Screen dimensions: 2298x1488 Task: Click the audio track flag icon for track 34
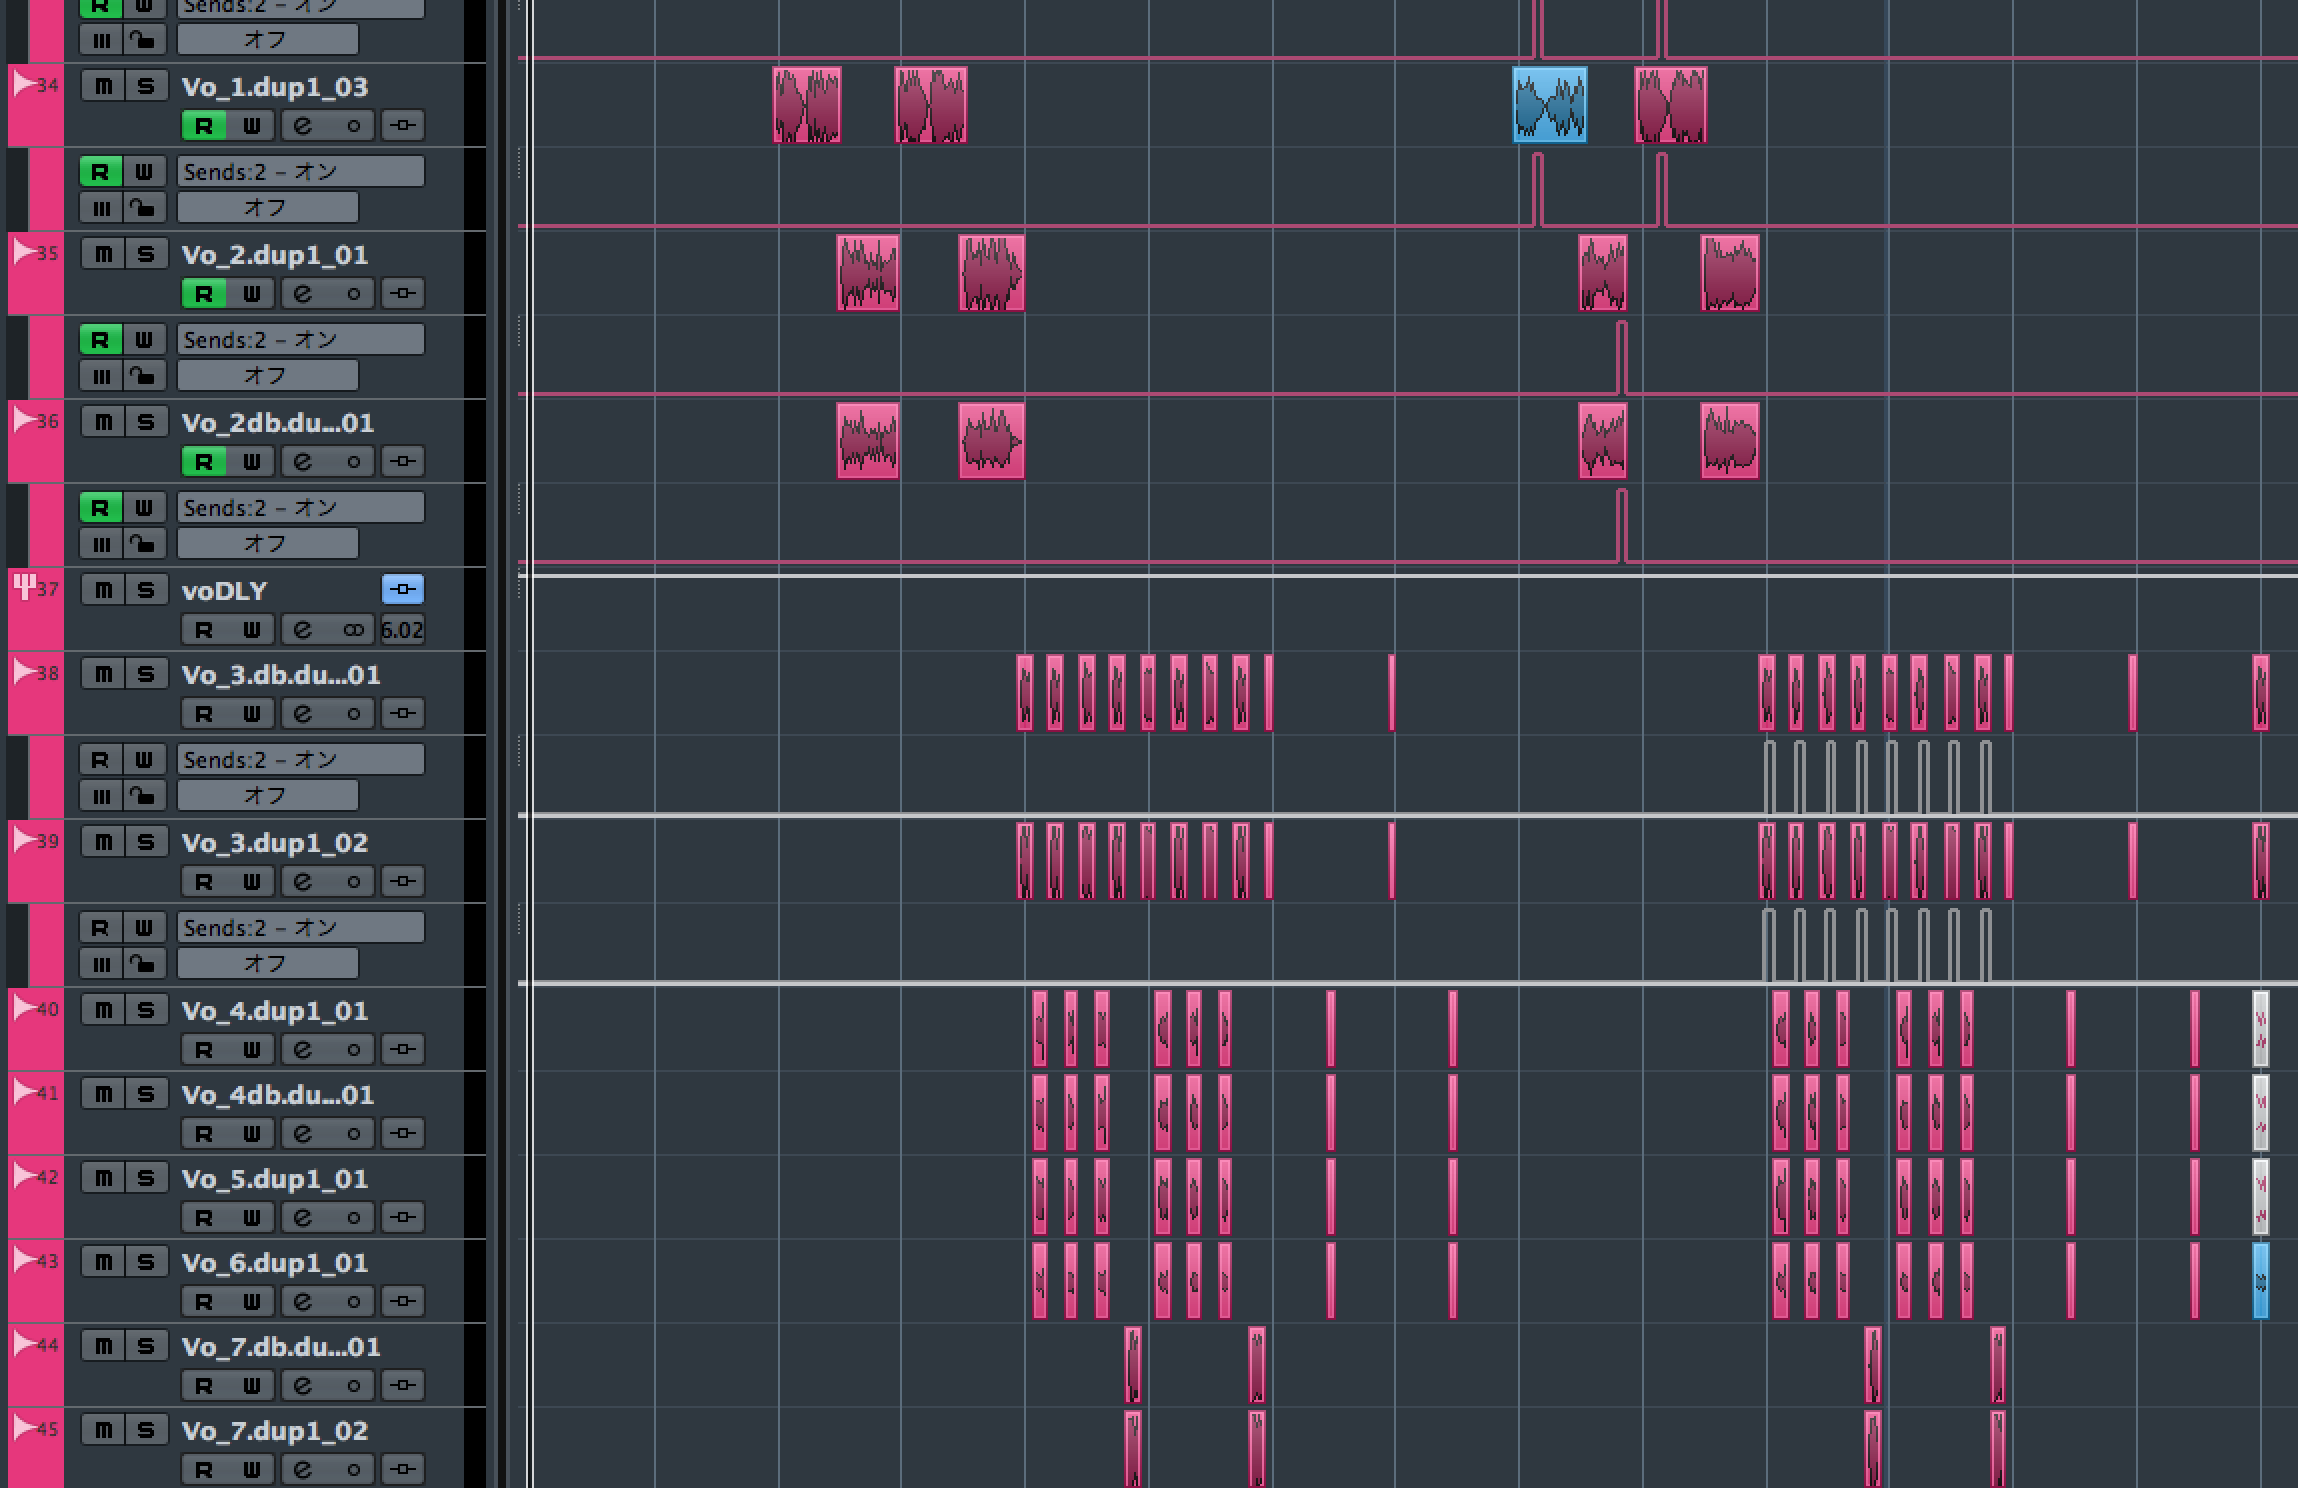[x=23, y=85]
